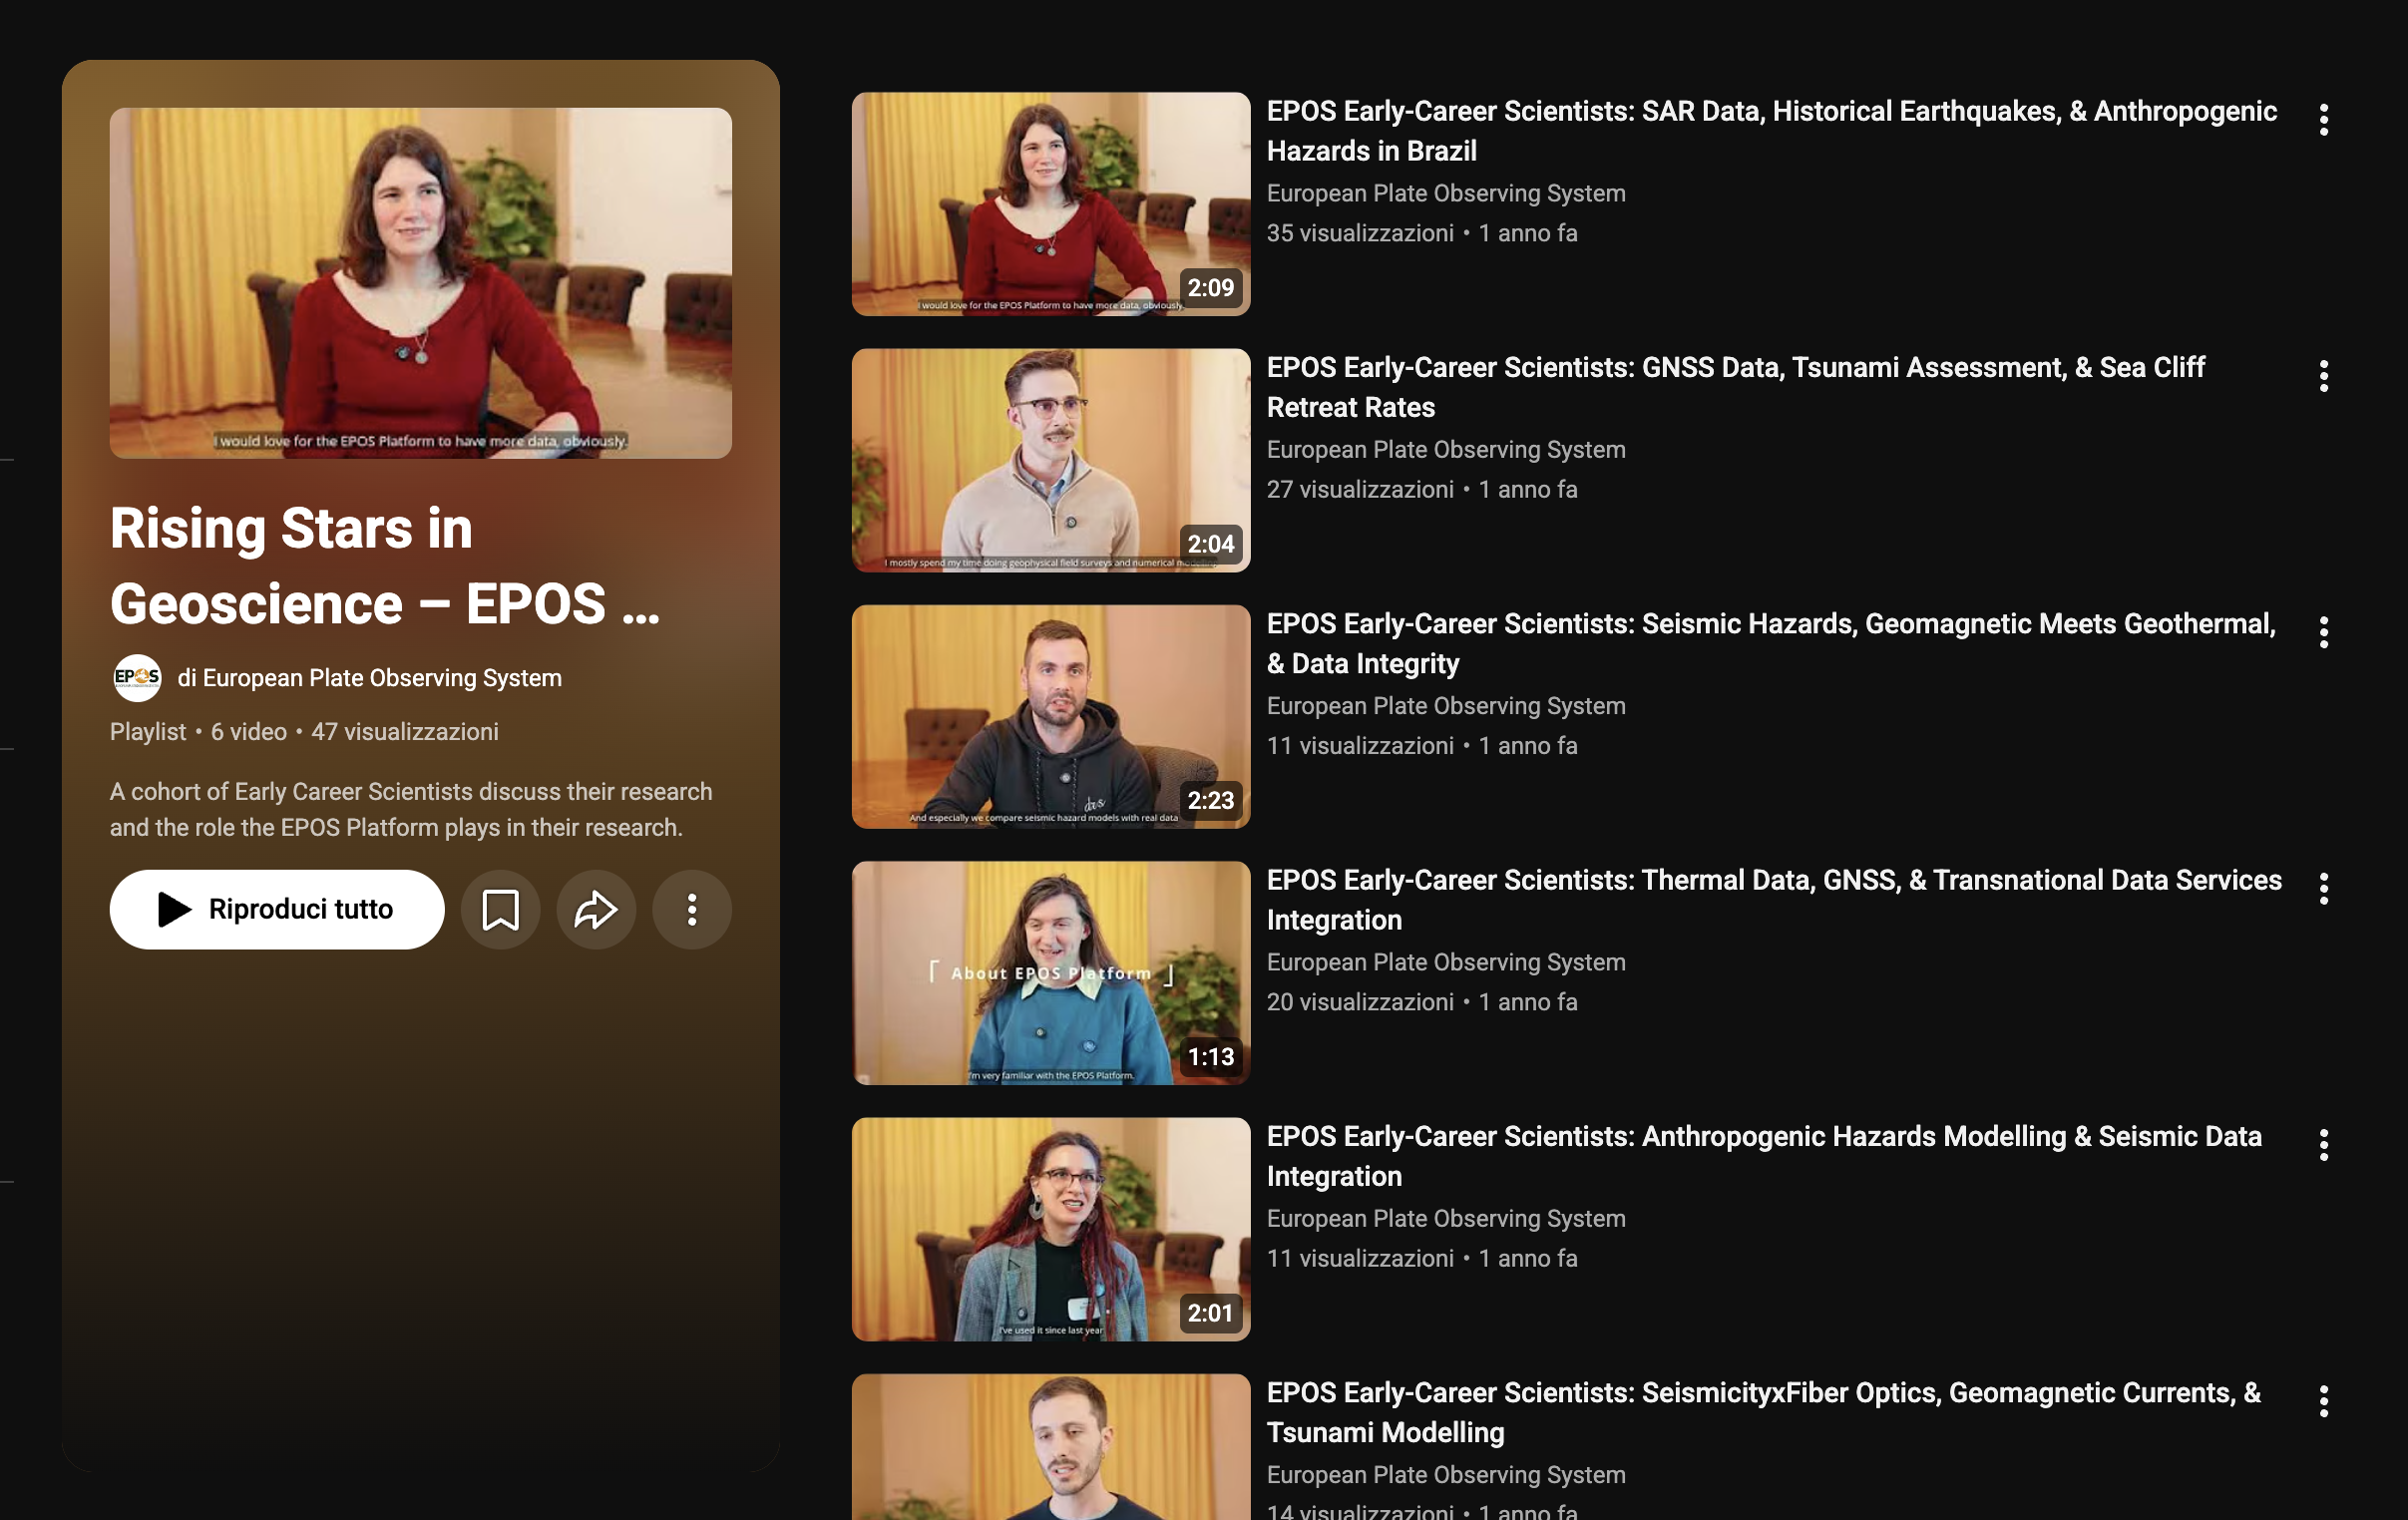The width and height of the screenshot is (2408, 1520).
Task: Open options for Seismic Hazards Geomagnetic video
Action: [x=2323, y=632]
